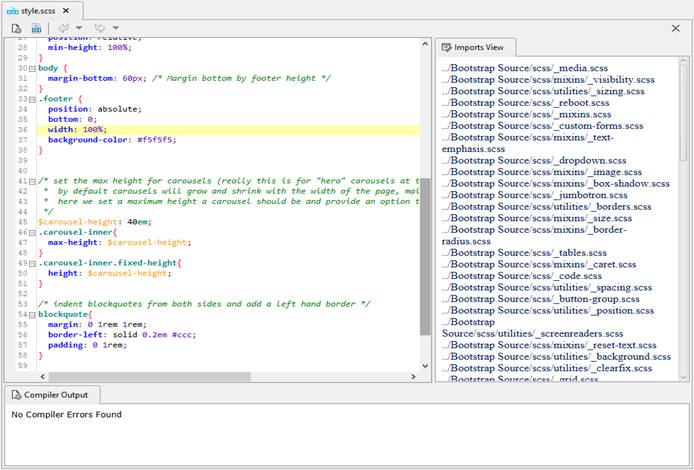The height and width of the screenshot is (470, 694).
Task: Collapse the .carousel-inner rule fold marker
Action: pos(32,231)
